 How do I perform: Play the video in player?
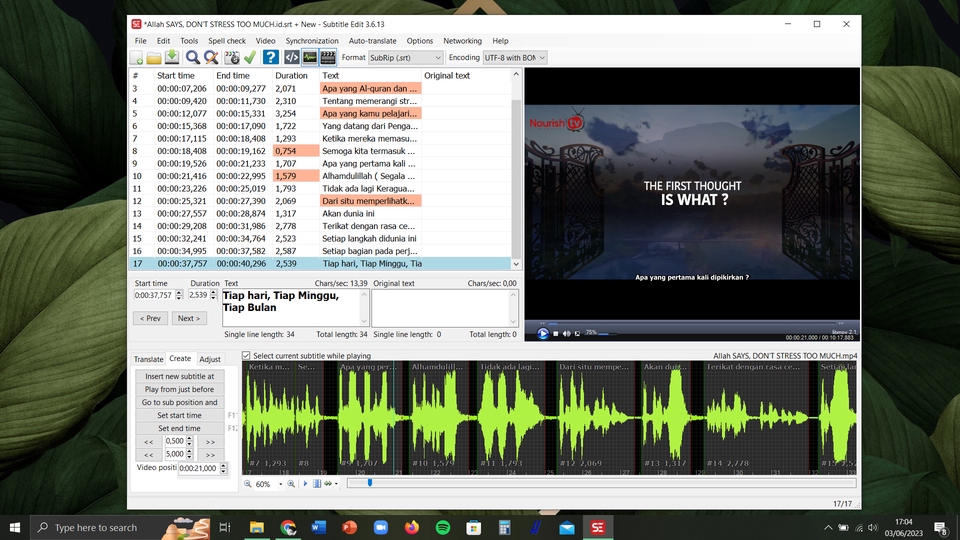click(542, 334)
